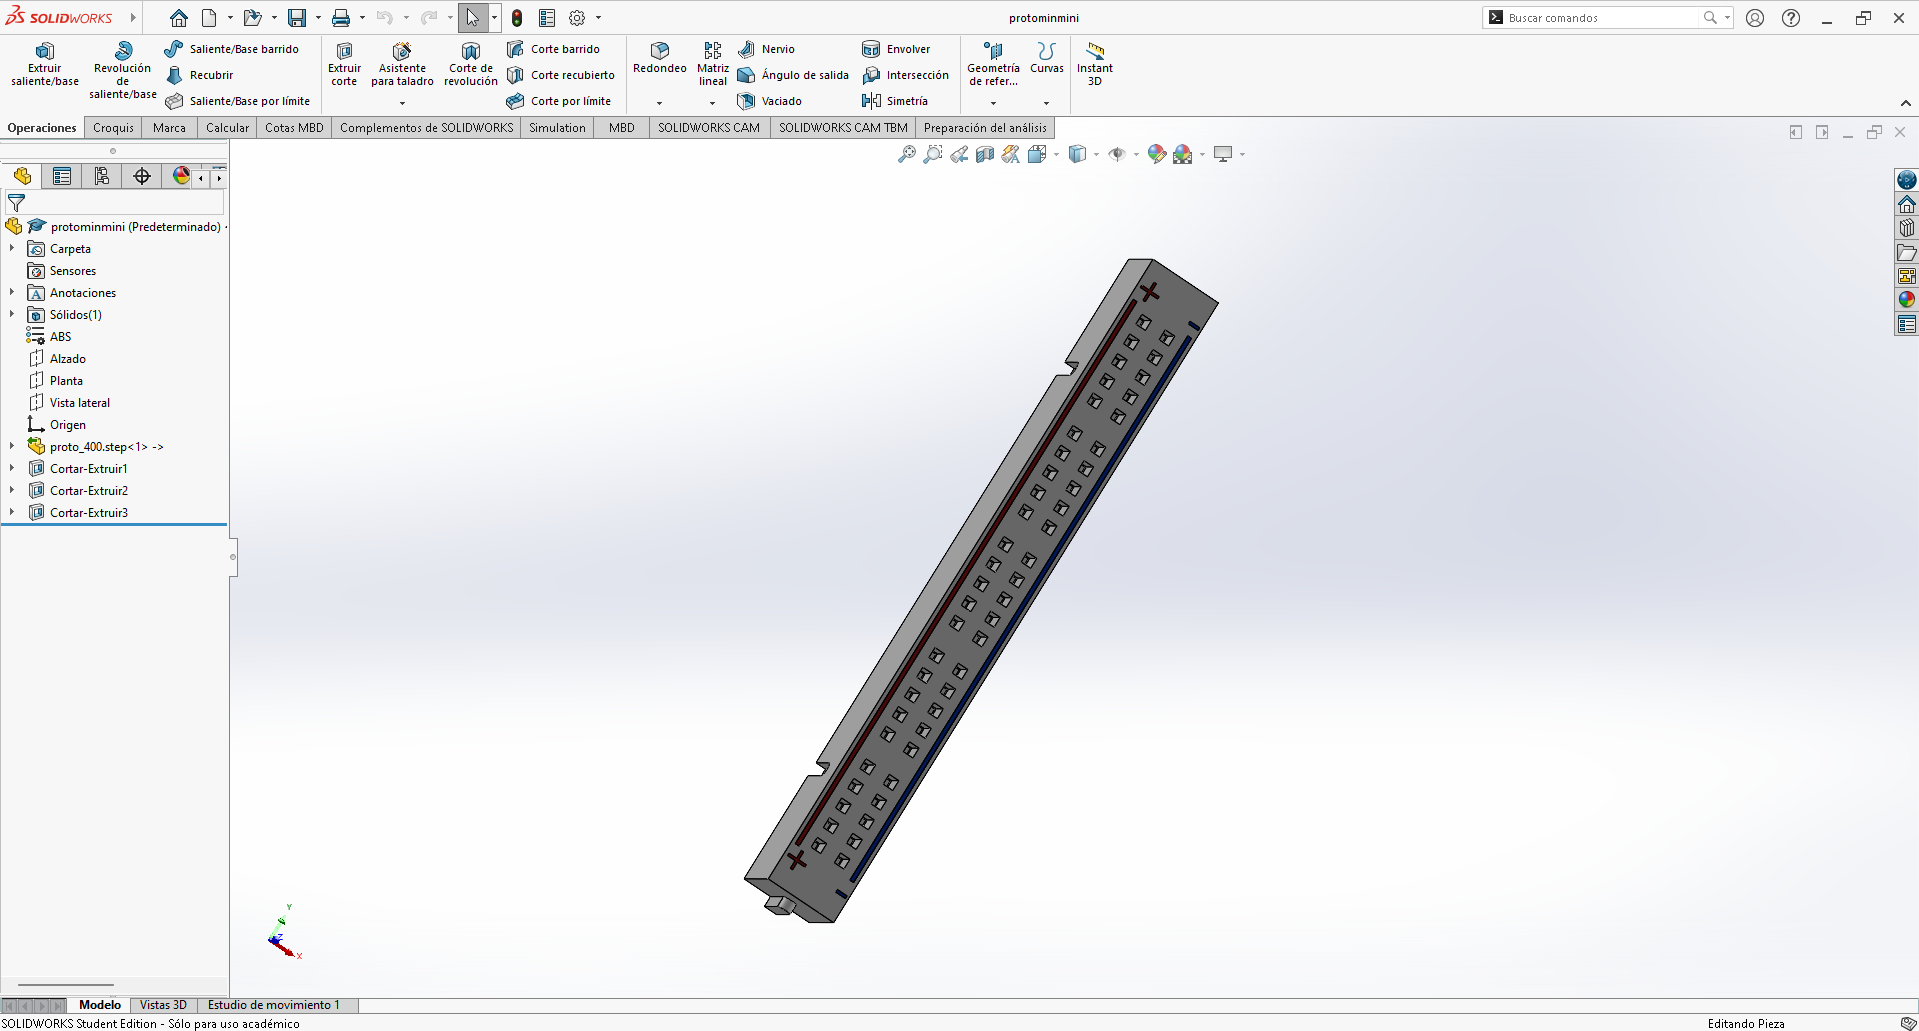The image size is (1919, 1031).
Task: Click the Home icon in top toolbar
Action: [179, 18]
